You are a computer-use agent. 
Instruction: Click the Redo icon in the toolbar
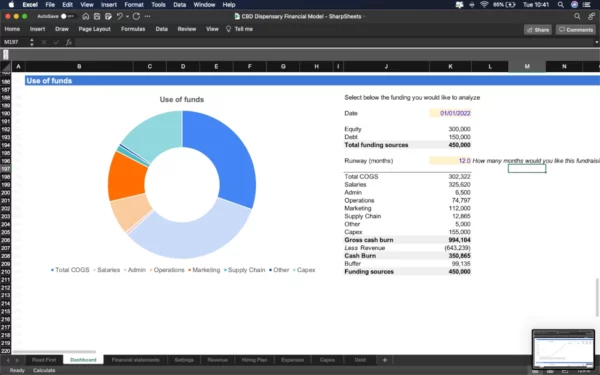click(x=136, y=16)
